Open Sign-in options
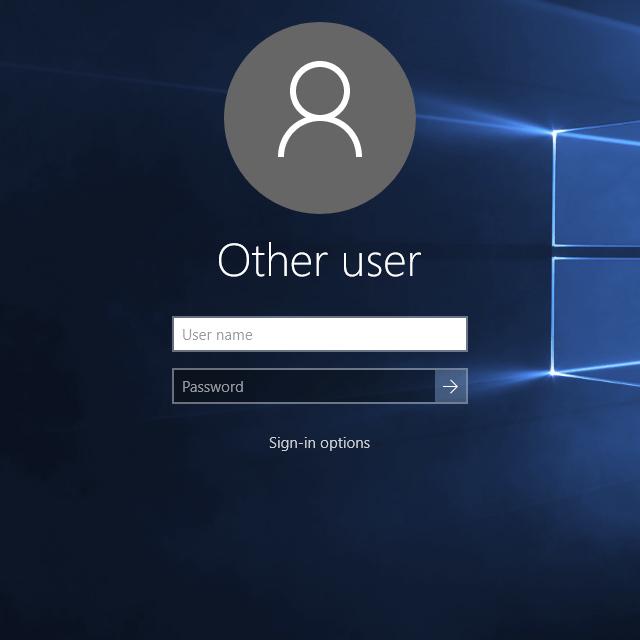Screen dimensions: 640x640 tap(319, 443)
